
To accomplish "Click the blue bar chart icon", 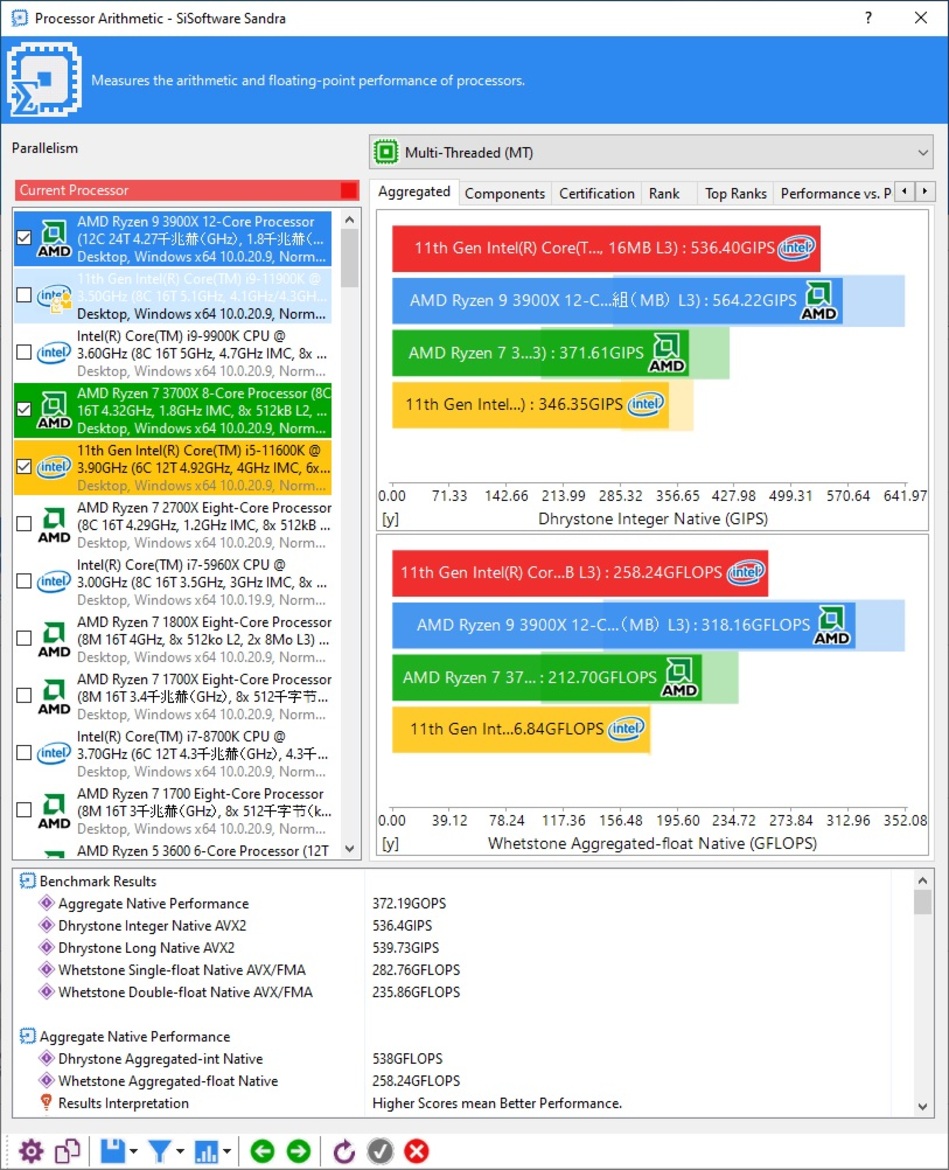I will point(206,1151).
